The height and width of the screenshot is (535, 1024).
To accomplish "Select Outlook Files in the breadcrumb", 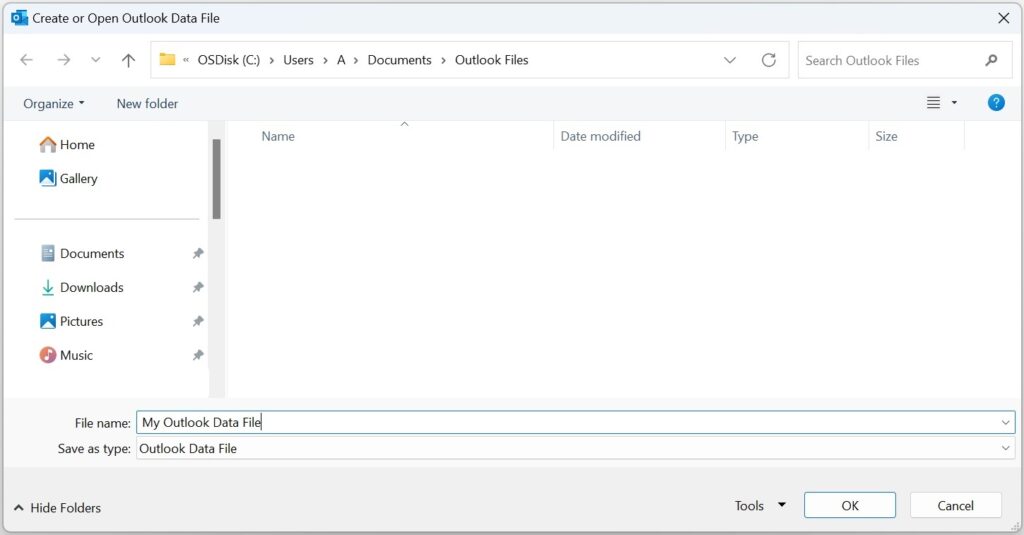I will point(491,60).
